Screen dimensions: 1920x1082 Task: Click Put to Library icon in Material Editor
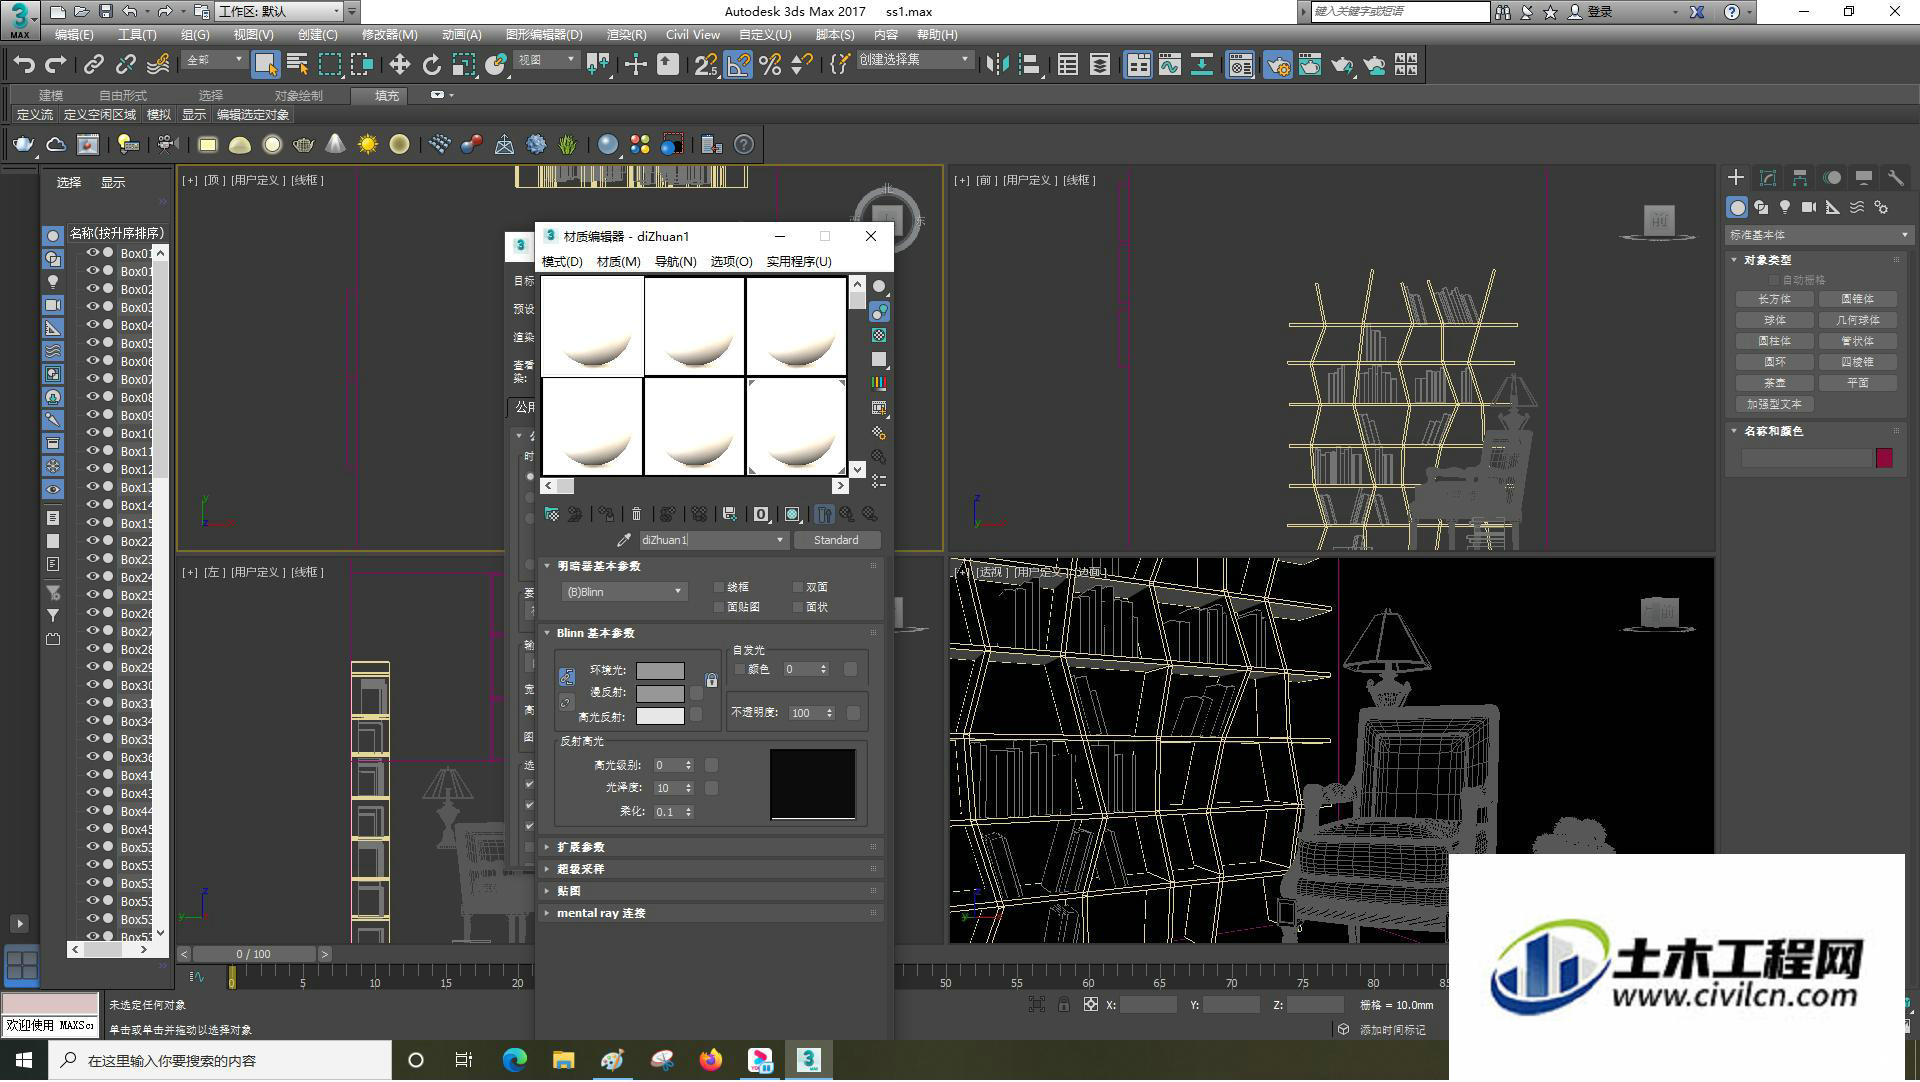pos(729,514)
